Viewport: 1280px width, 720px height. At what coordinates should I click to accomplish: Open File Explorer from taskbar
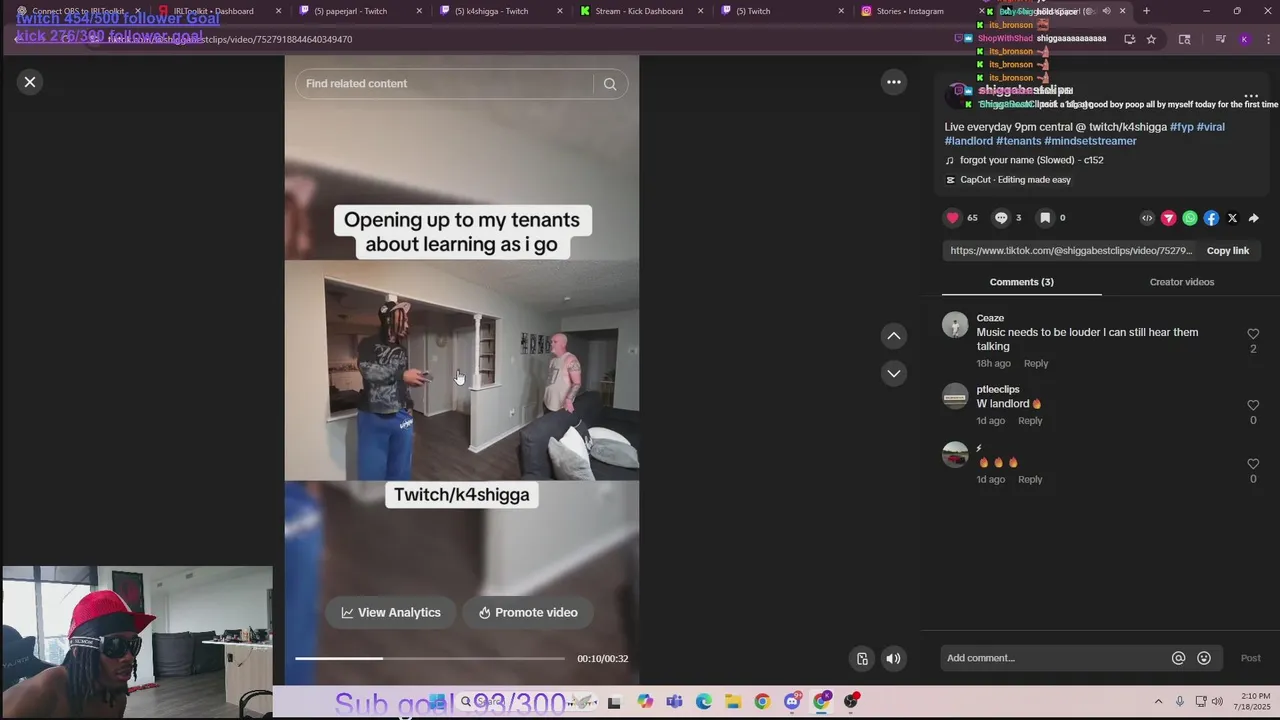[733, 702]
